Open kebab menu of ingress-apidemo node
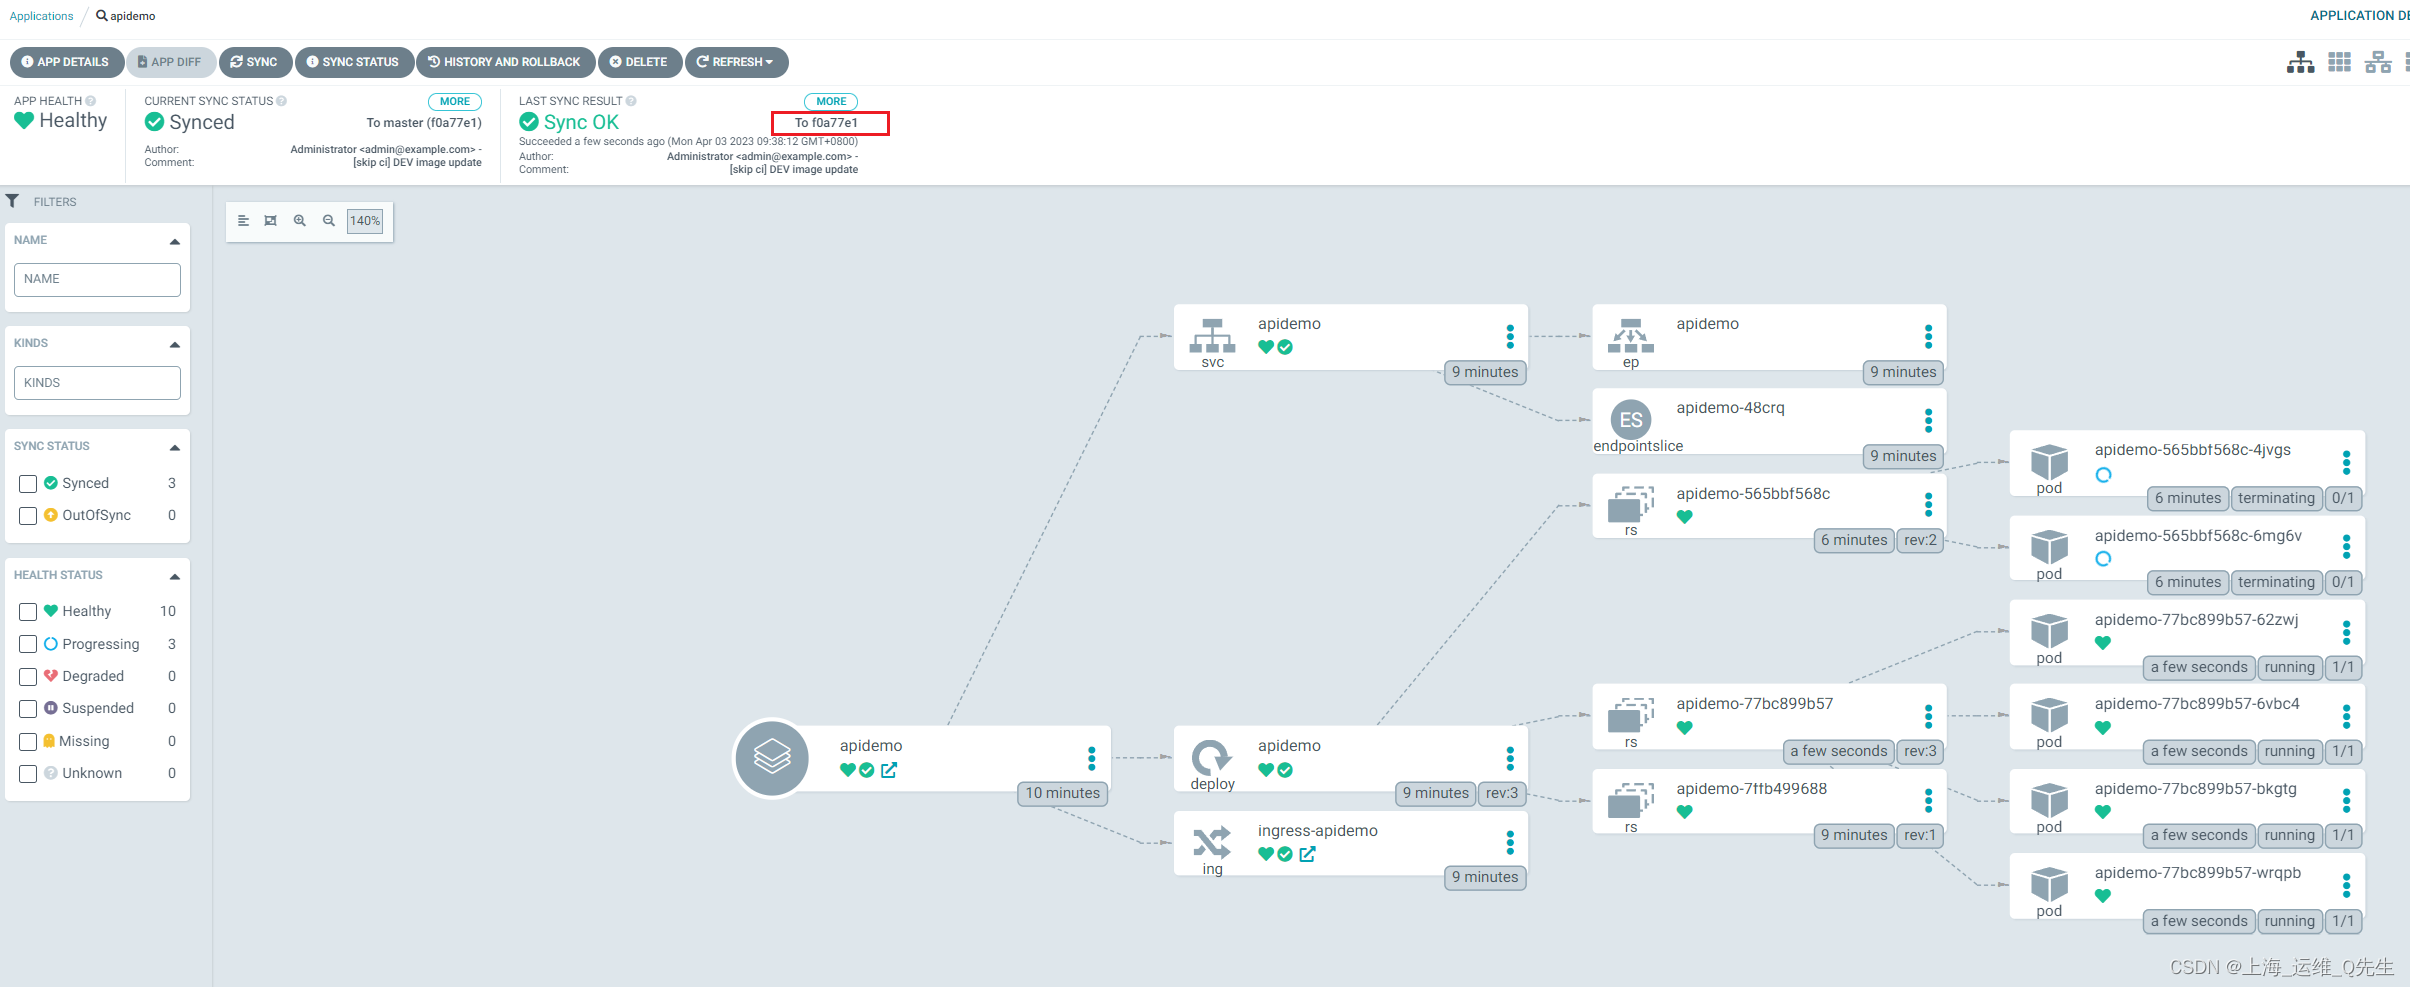The image size is (2410, 987). [x=1510, y=843]
